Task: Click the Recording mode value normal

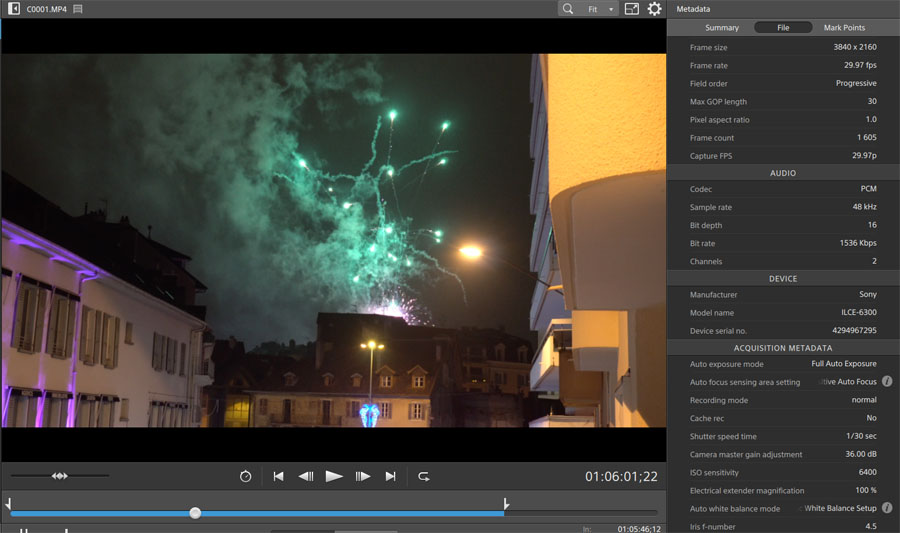Action: (x=864, y=399)
